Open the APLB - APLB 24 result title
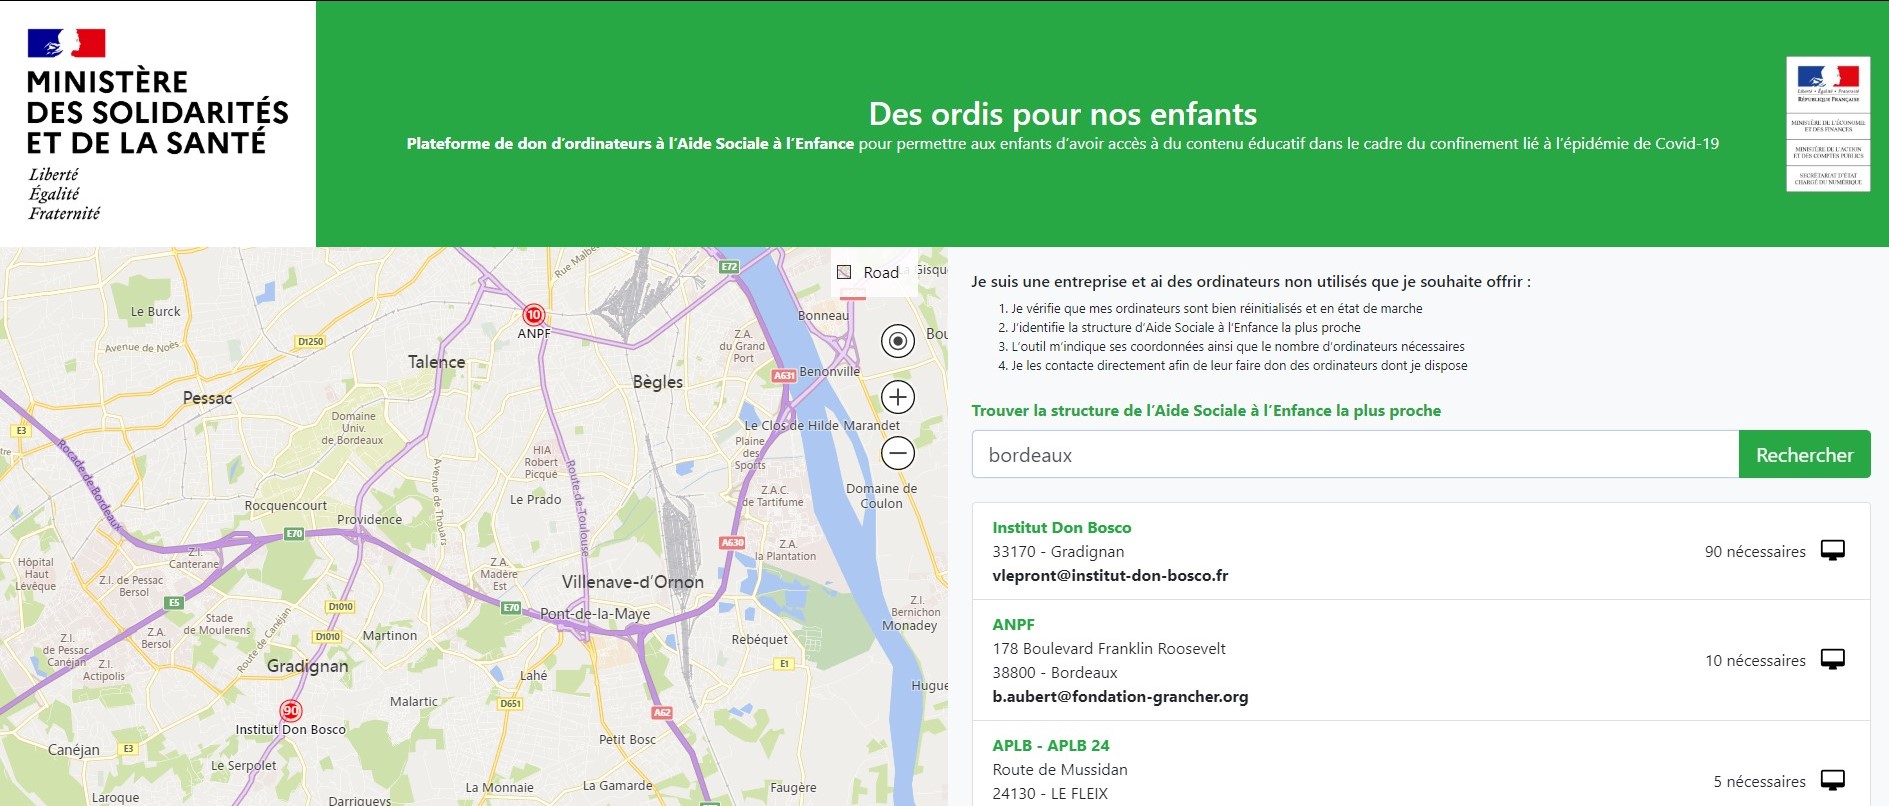Image resolution: width=1889 pixels, height=806 pixels. point(1050,745)
